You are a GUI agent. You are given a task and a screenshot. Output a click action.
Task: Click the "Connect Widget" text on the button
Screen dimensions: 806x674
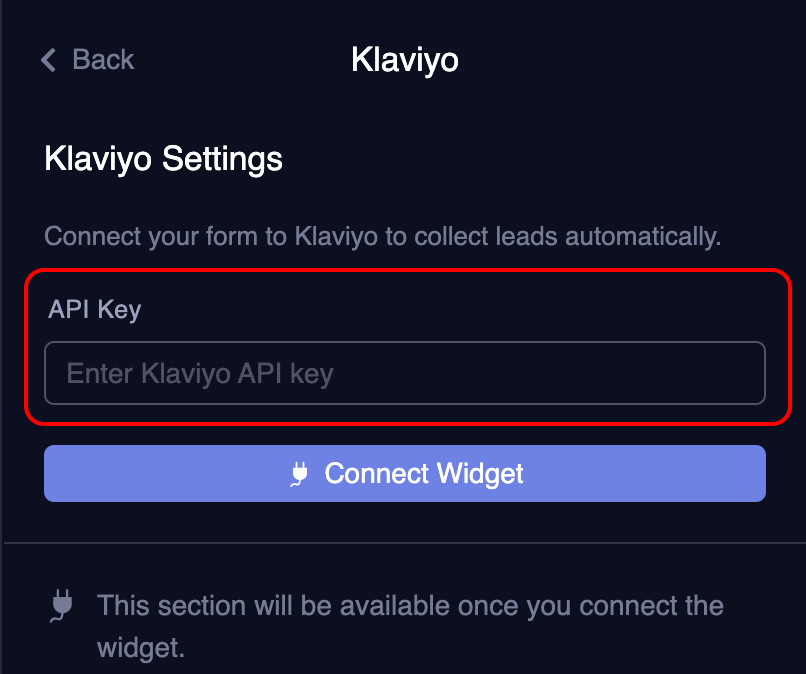[x=424, y=474]
